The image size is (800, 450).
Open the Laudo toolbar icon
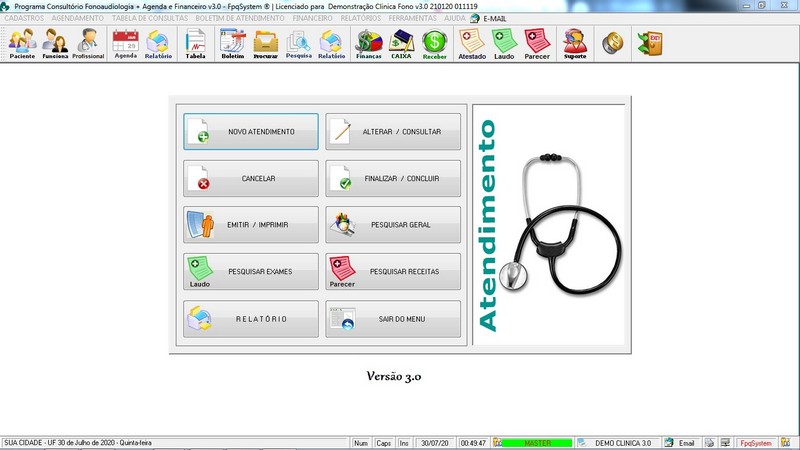coord(504,44)
